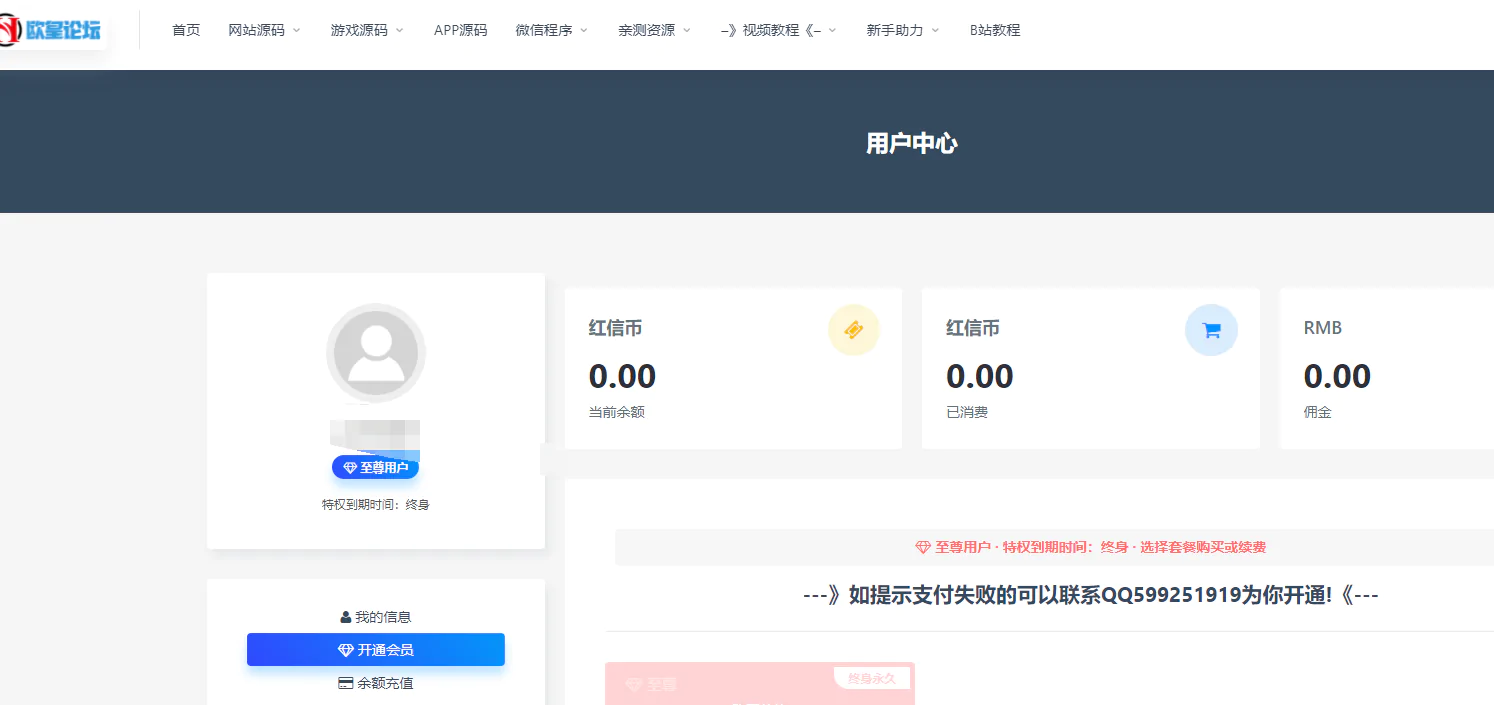Go to 首页 in the navigation bar
The image size is (1494, 705).
click(186, 30)
